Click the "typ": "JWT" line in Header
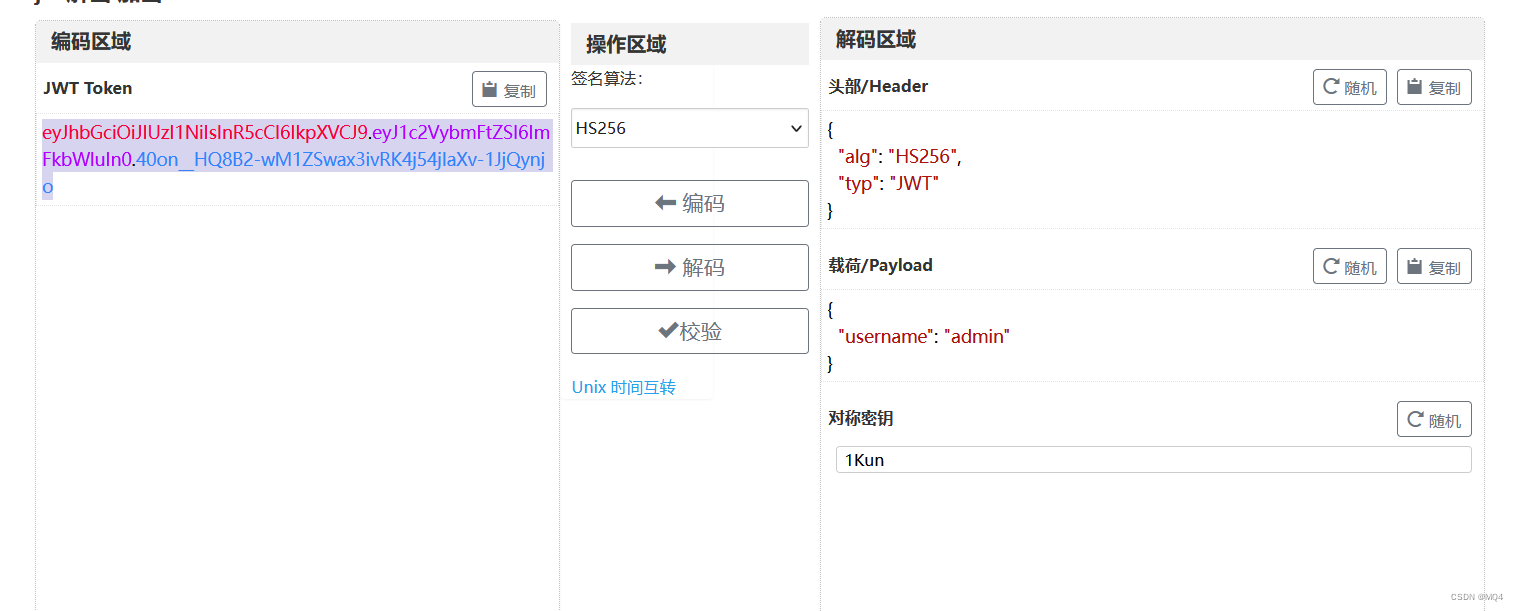The width and height of the screenshot is (1519, 611). tap(888, 184)
